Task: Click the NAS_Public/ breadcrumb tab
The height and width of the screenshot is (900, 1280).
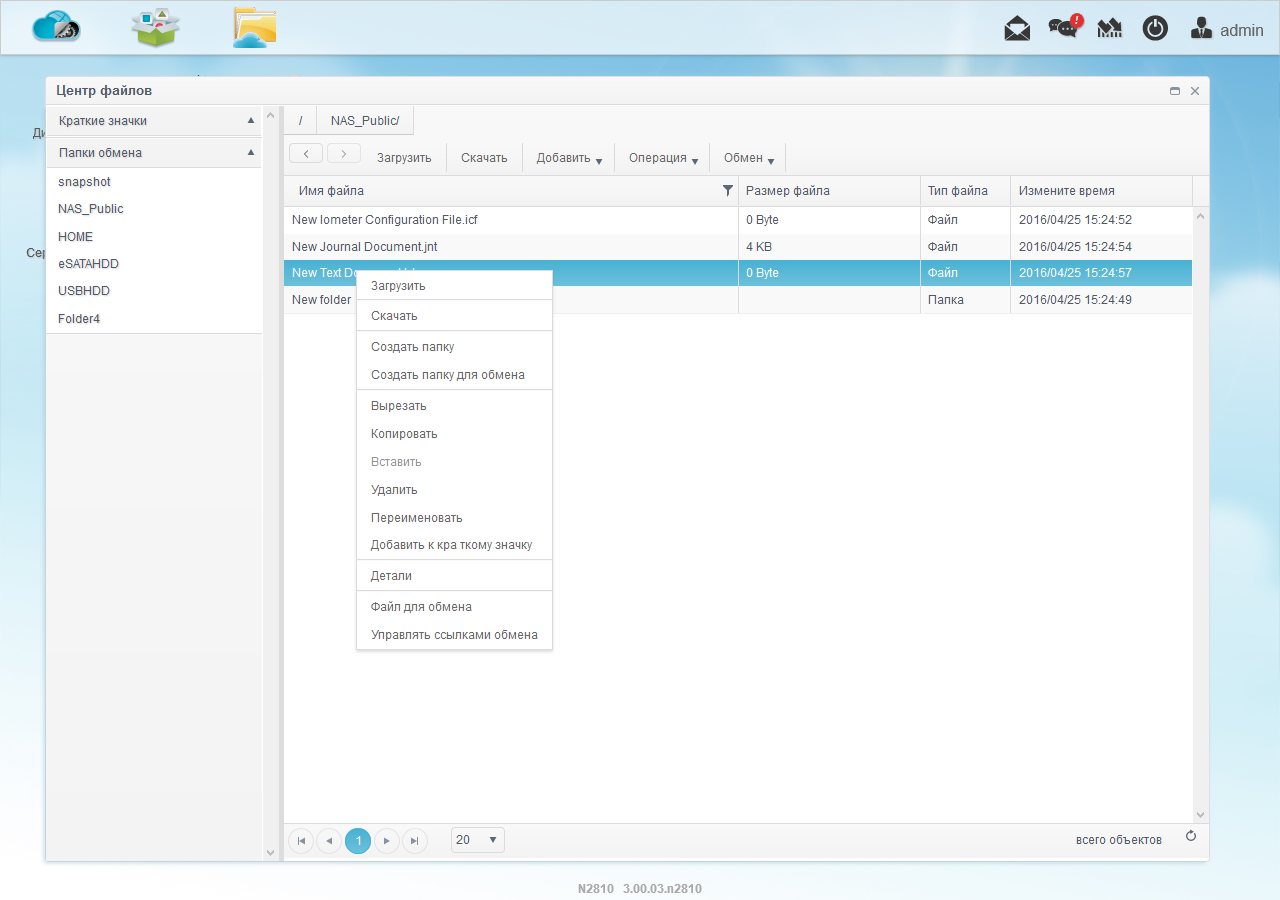Action: (365, 121)
